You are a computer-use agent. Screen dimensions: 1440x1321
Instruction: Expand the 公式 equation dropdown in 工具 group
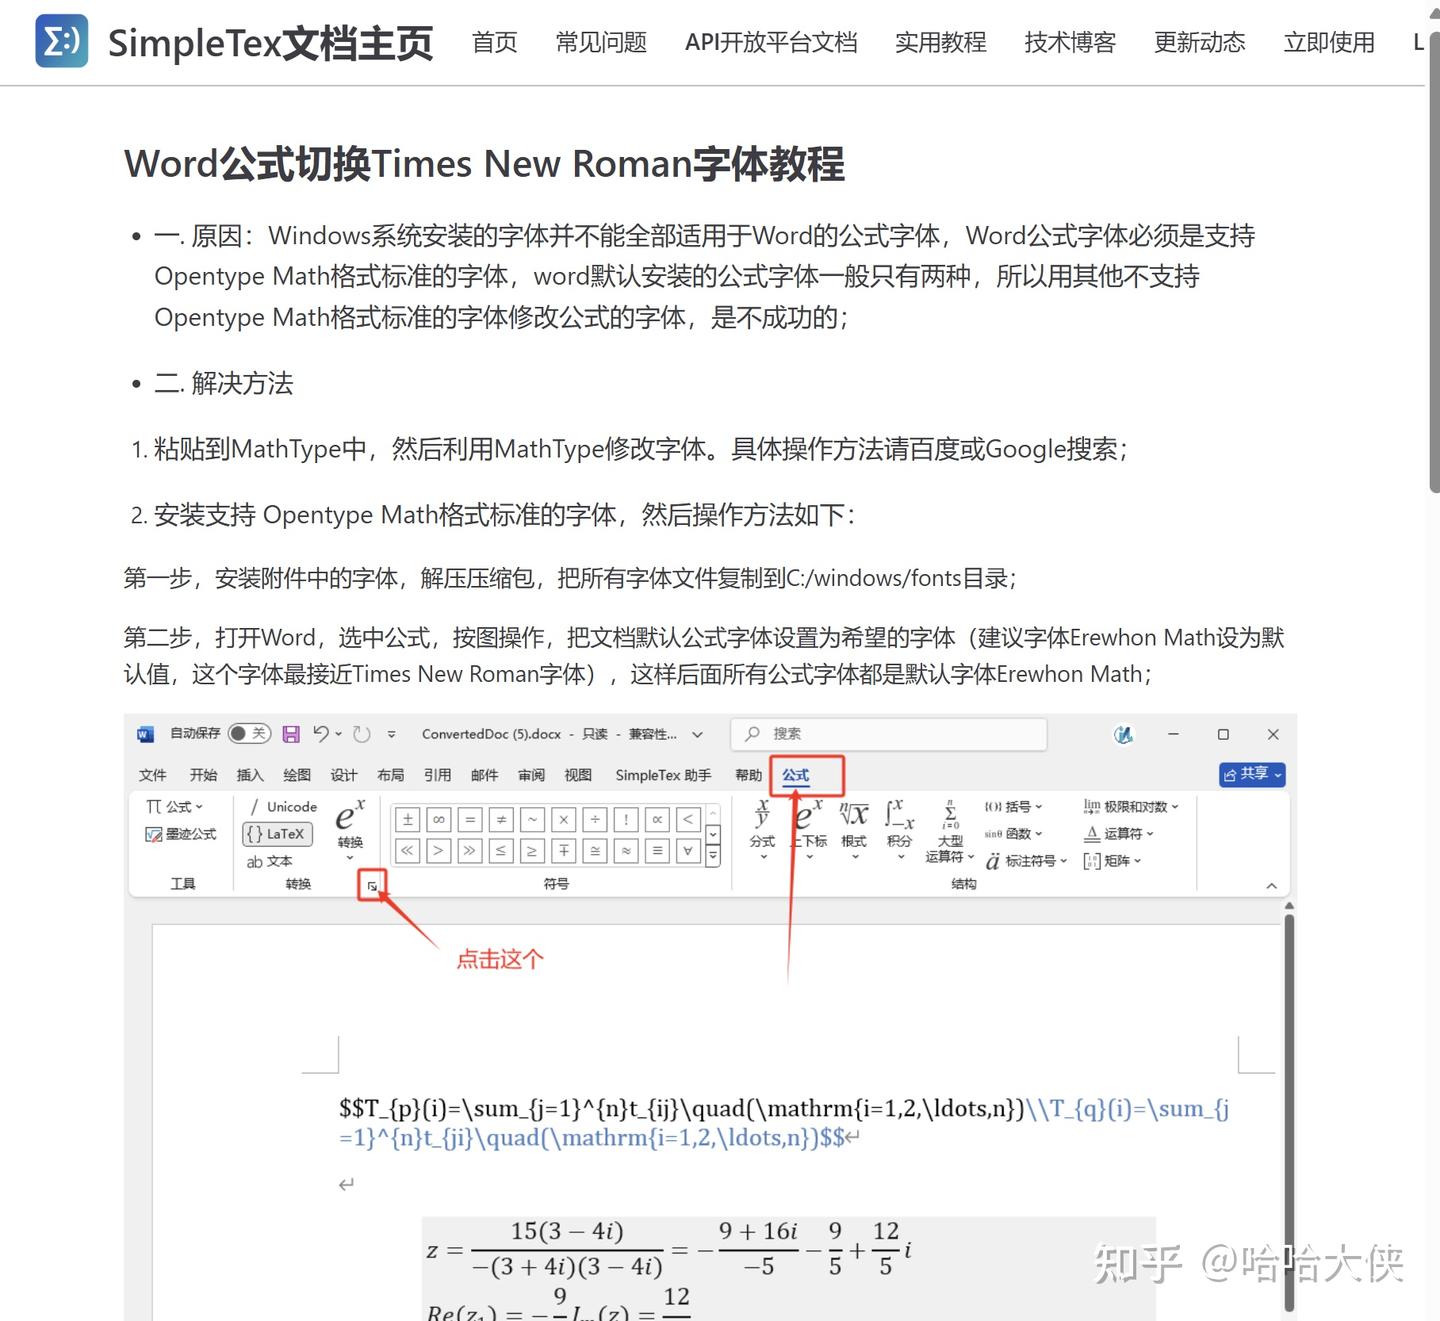(x=174, y=807)
